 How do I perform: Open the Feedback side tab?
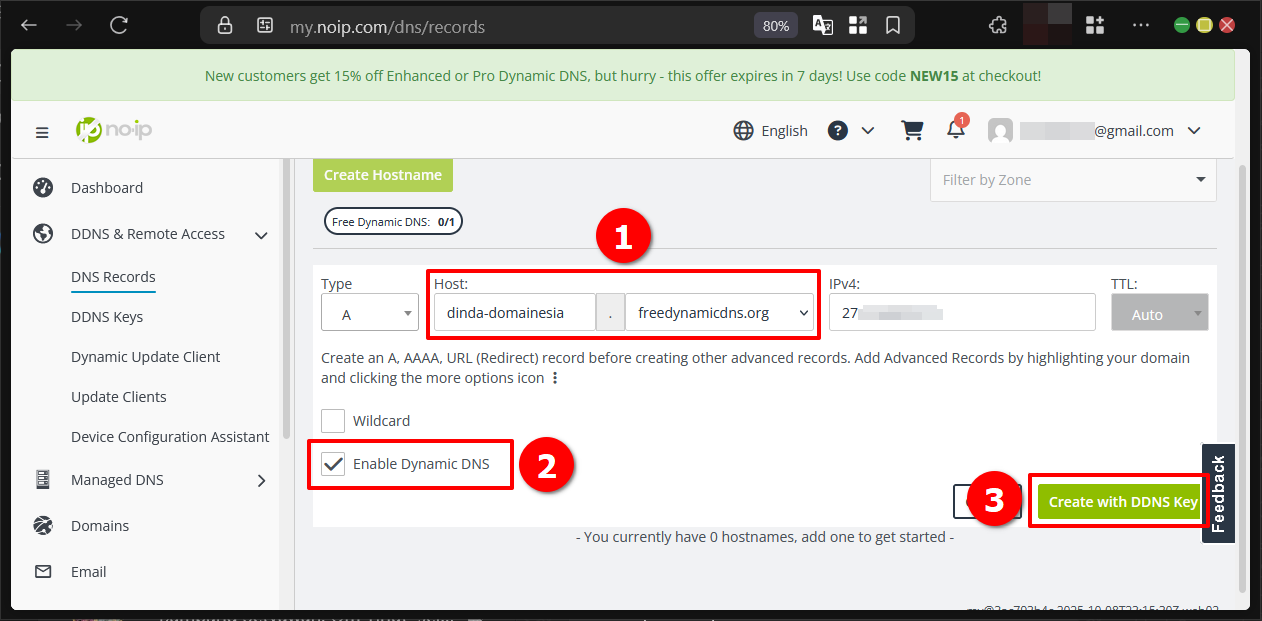[x=1217, y=493]
